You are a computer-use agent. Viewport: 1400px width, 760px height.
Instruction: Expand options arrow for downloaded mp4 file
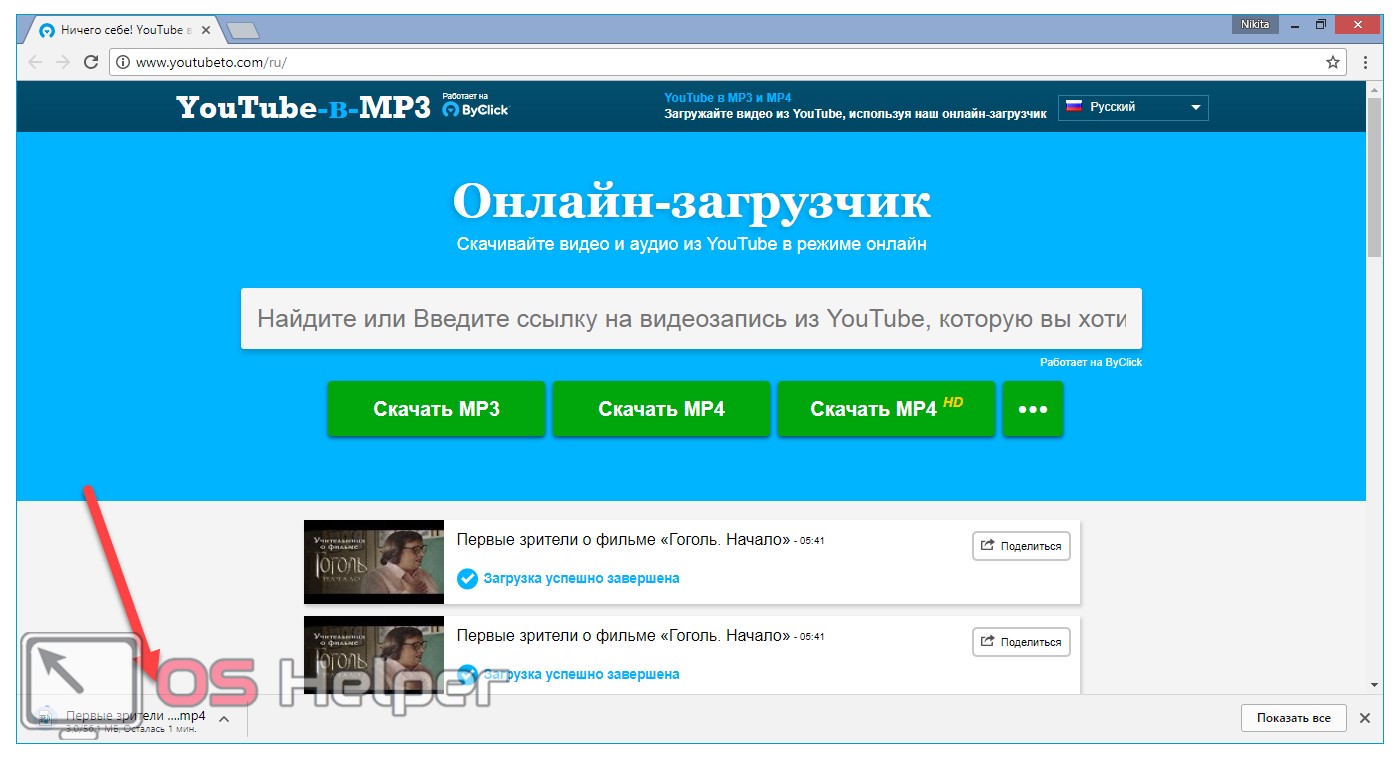pyautogui.click(x=224, y=718)
